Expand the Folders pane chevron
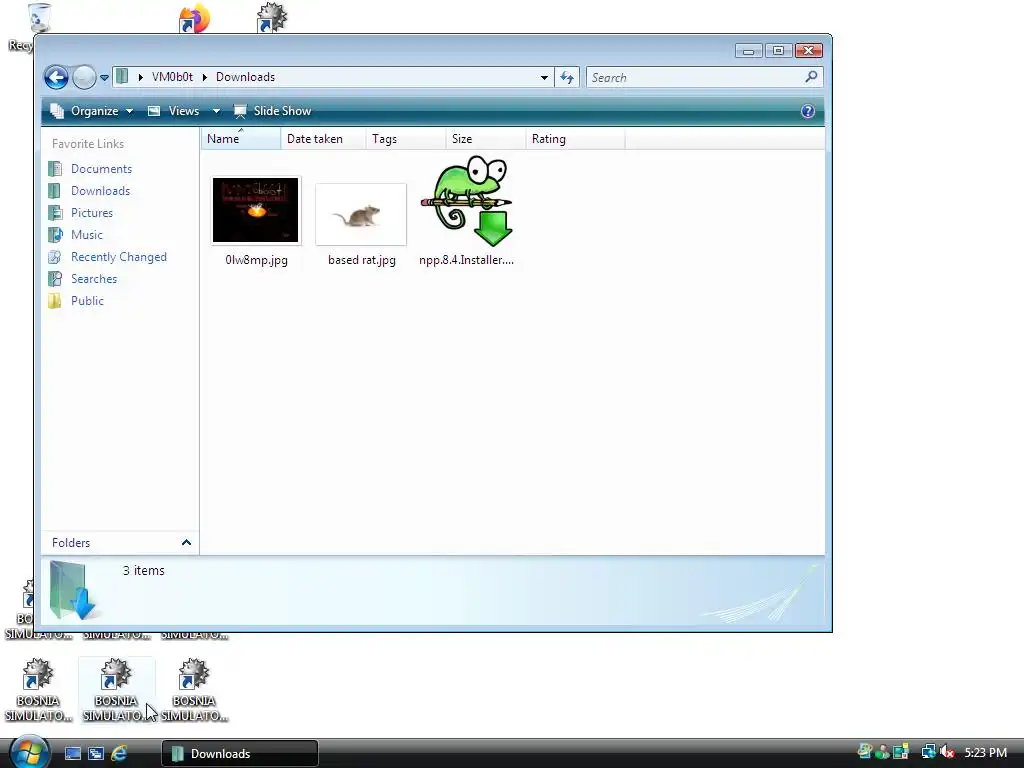1024x768 pixels. 186,543
